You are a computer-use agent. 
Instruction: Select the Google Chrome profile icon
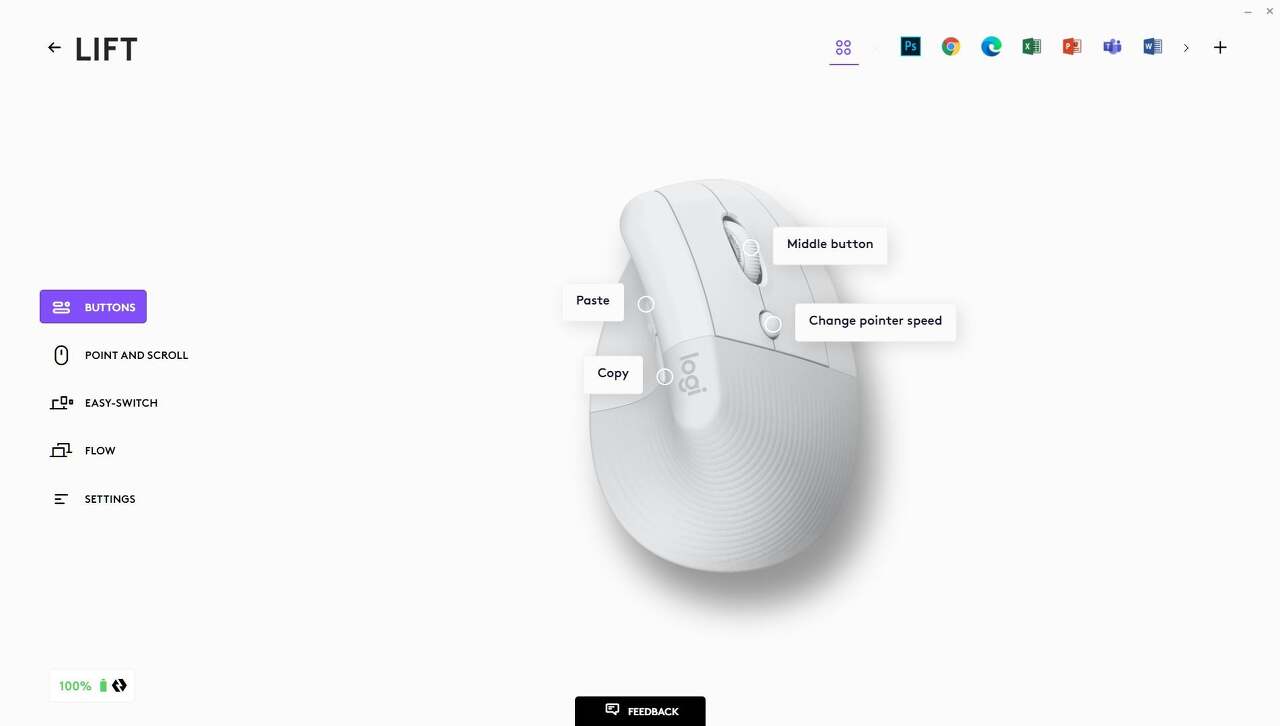tap(951, 47)
